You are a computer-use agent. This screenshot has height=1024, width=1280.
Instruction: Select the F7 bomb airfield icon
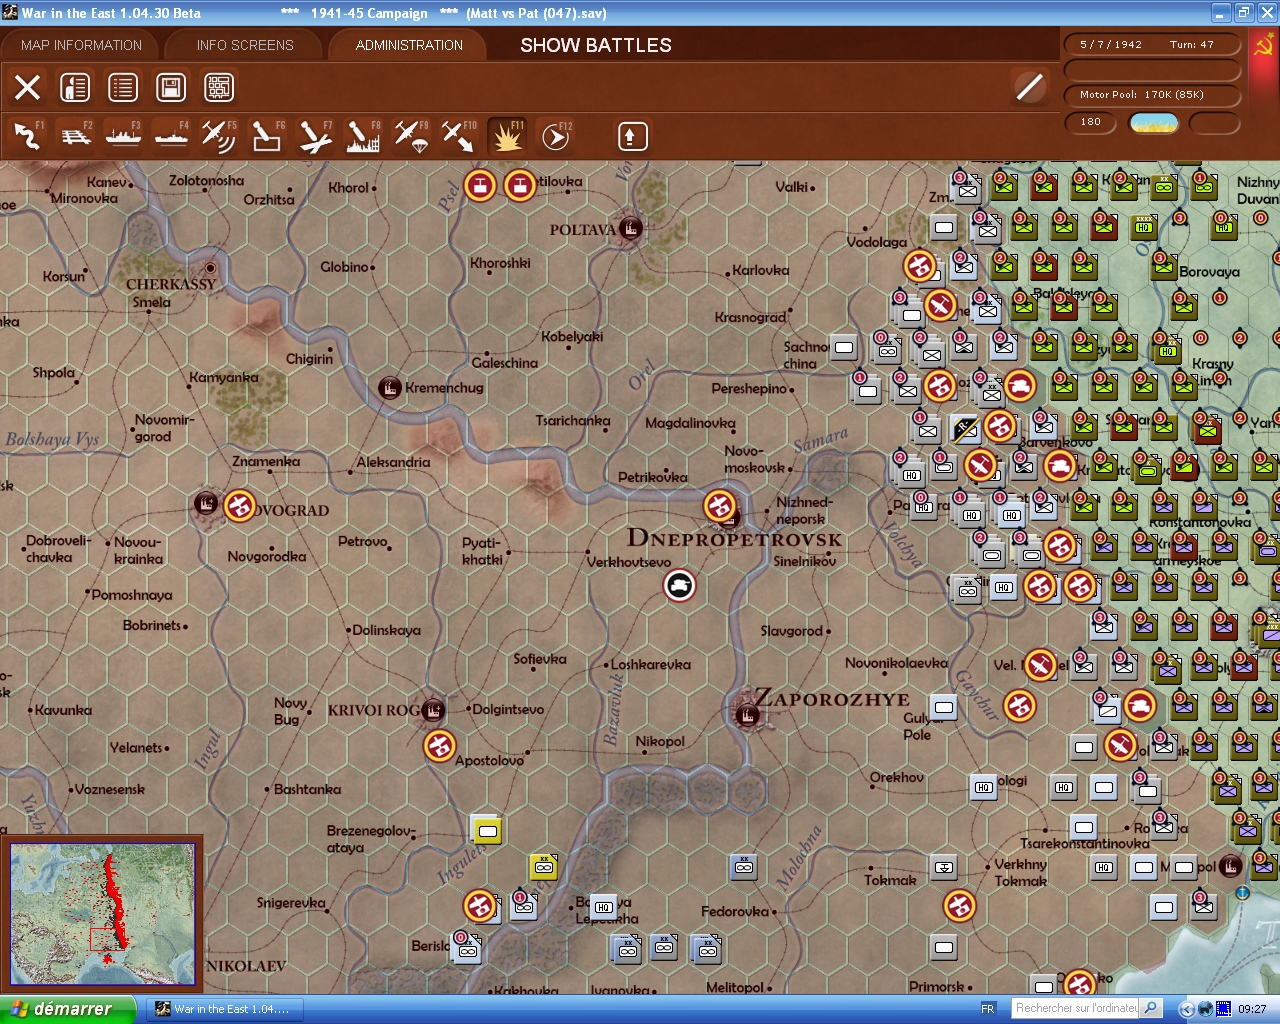click(315, 136)
